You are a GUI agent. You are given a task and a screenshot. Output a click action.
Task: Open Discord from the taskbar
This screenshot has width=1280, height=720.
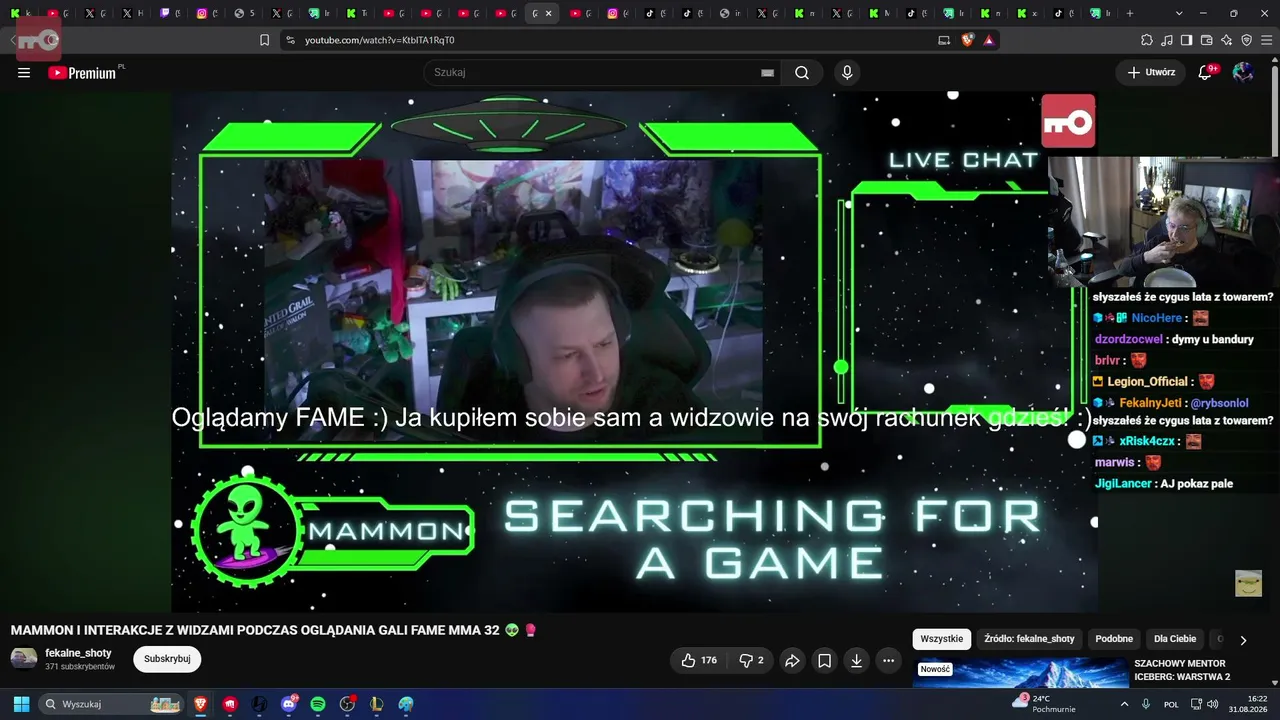point(289,704)
